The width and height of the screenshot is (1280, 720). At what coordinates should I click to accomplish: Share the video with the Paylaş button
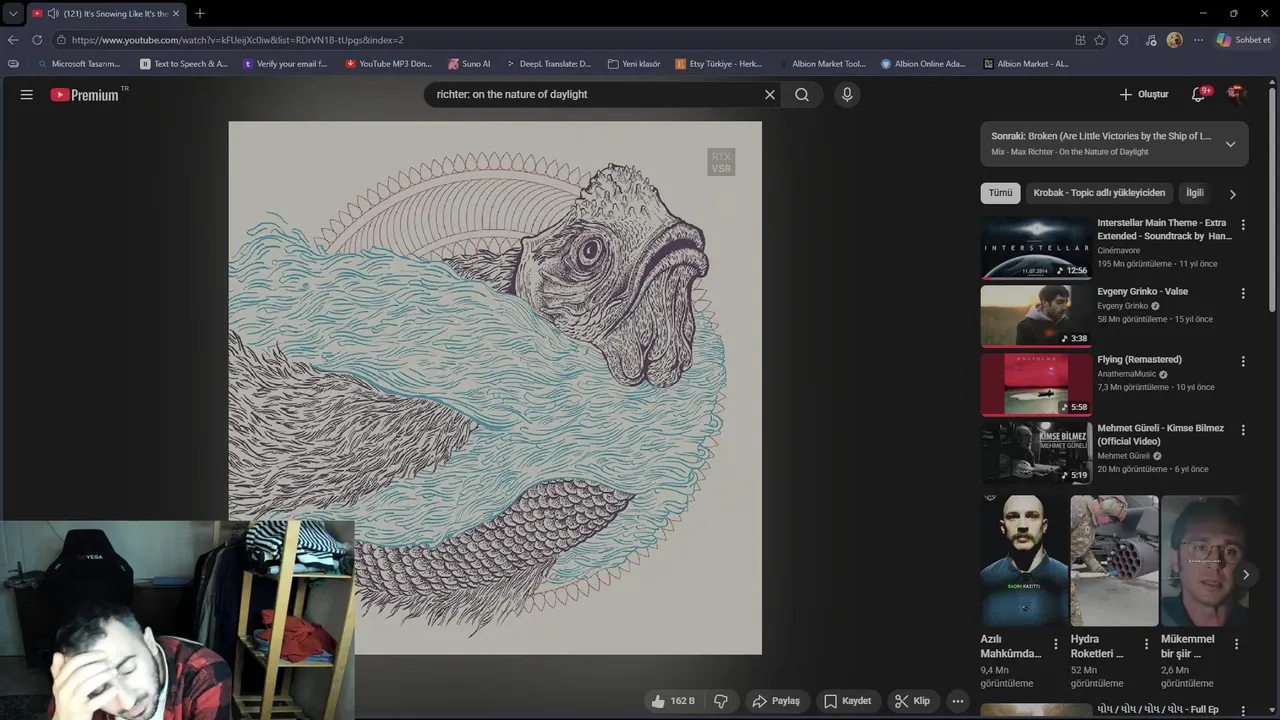point(776,701)
